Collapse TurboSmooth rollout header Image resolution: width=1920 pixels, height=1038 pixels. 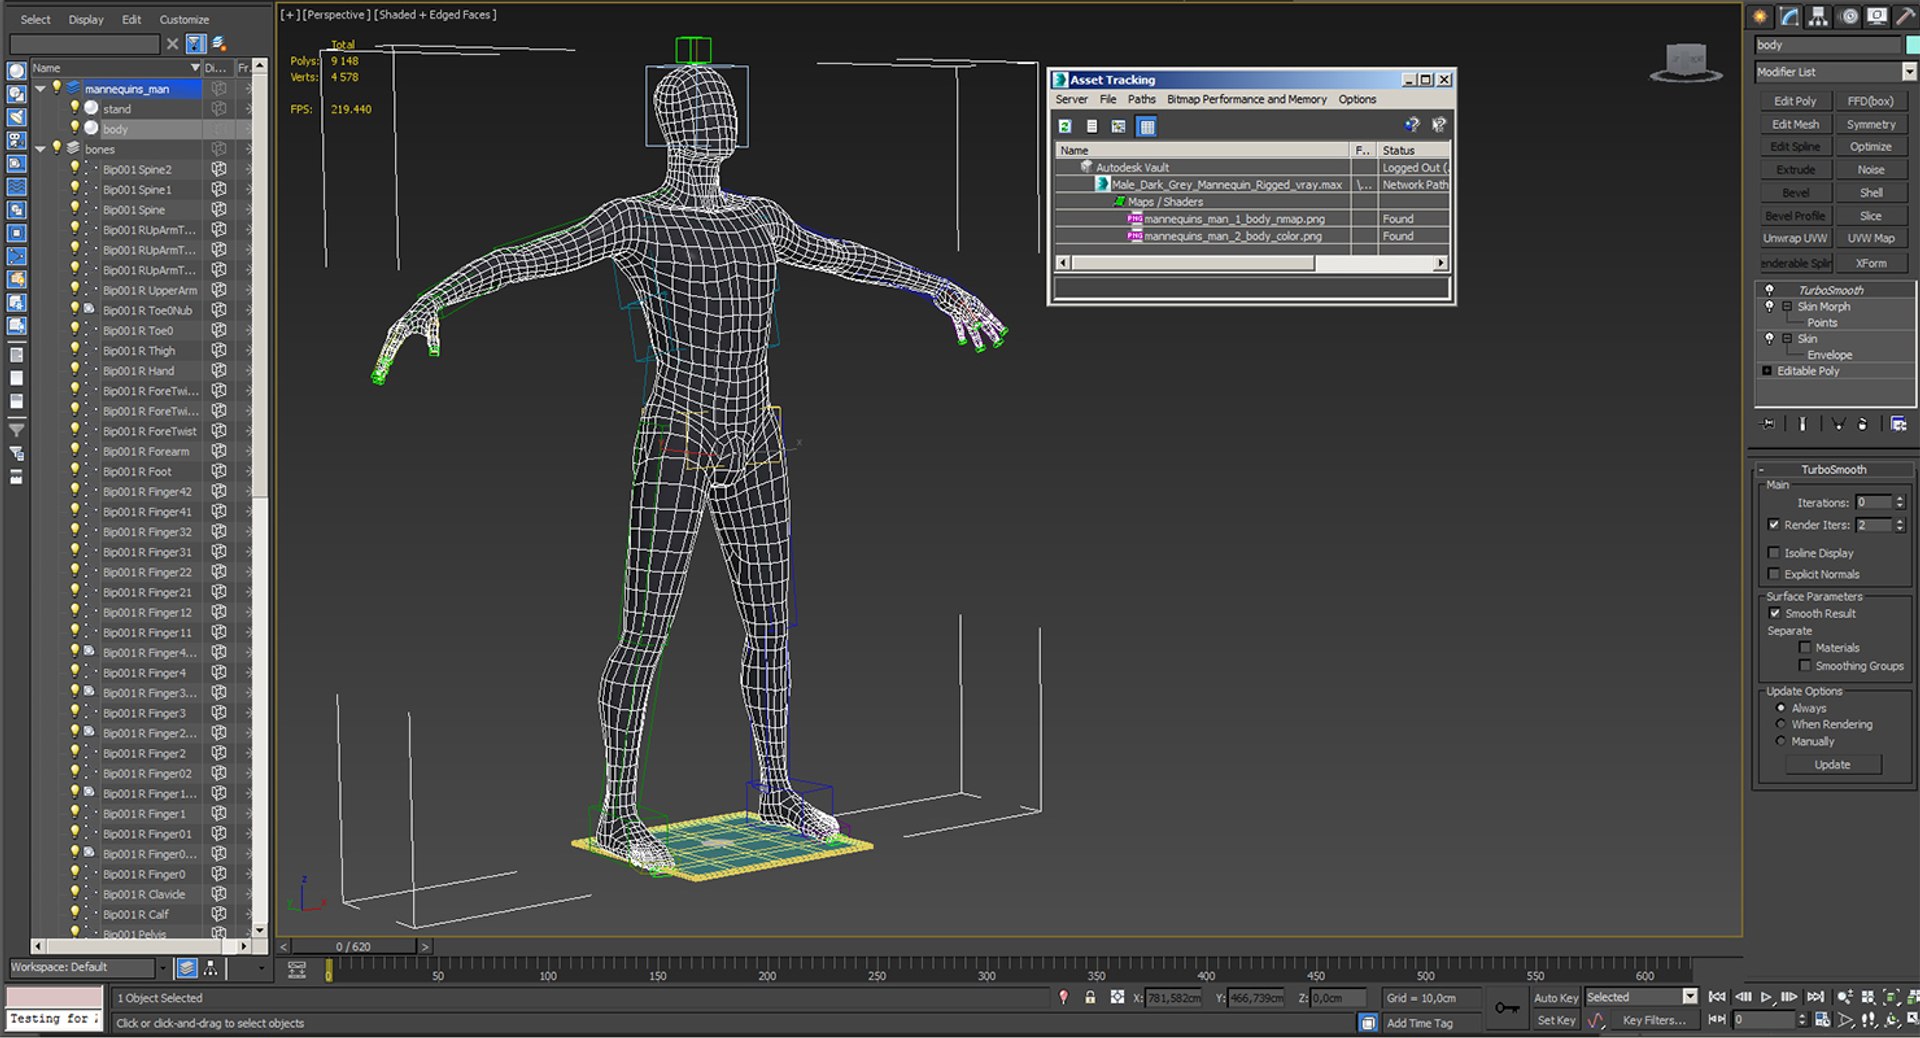[x=1833, y=469]
